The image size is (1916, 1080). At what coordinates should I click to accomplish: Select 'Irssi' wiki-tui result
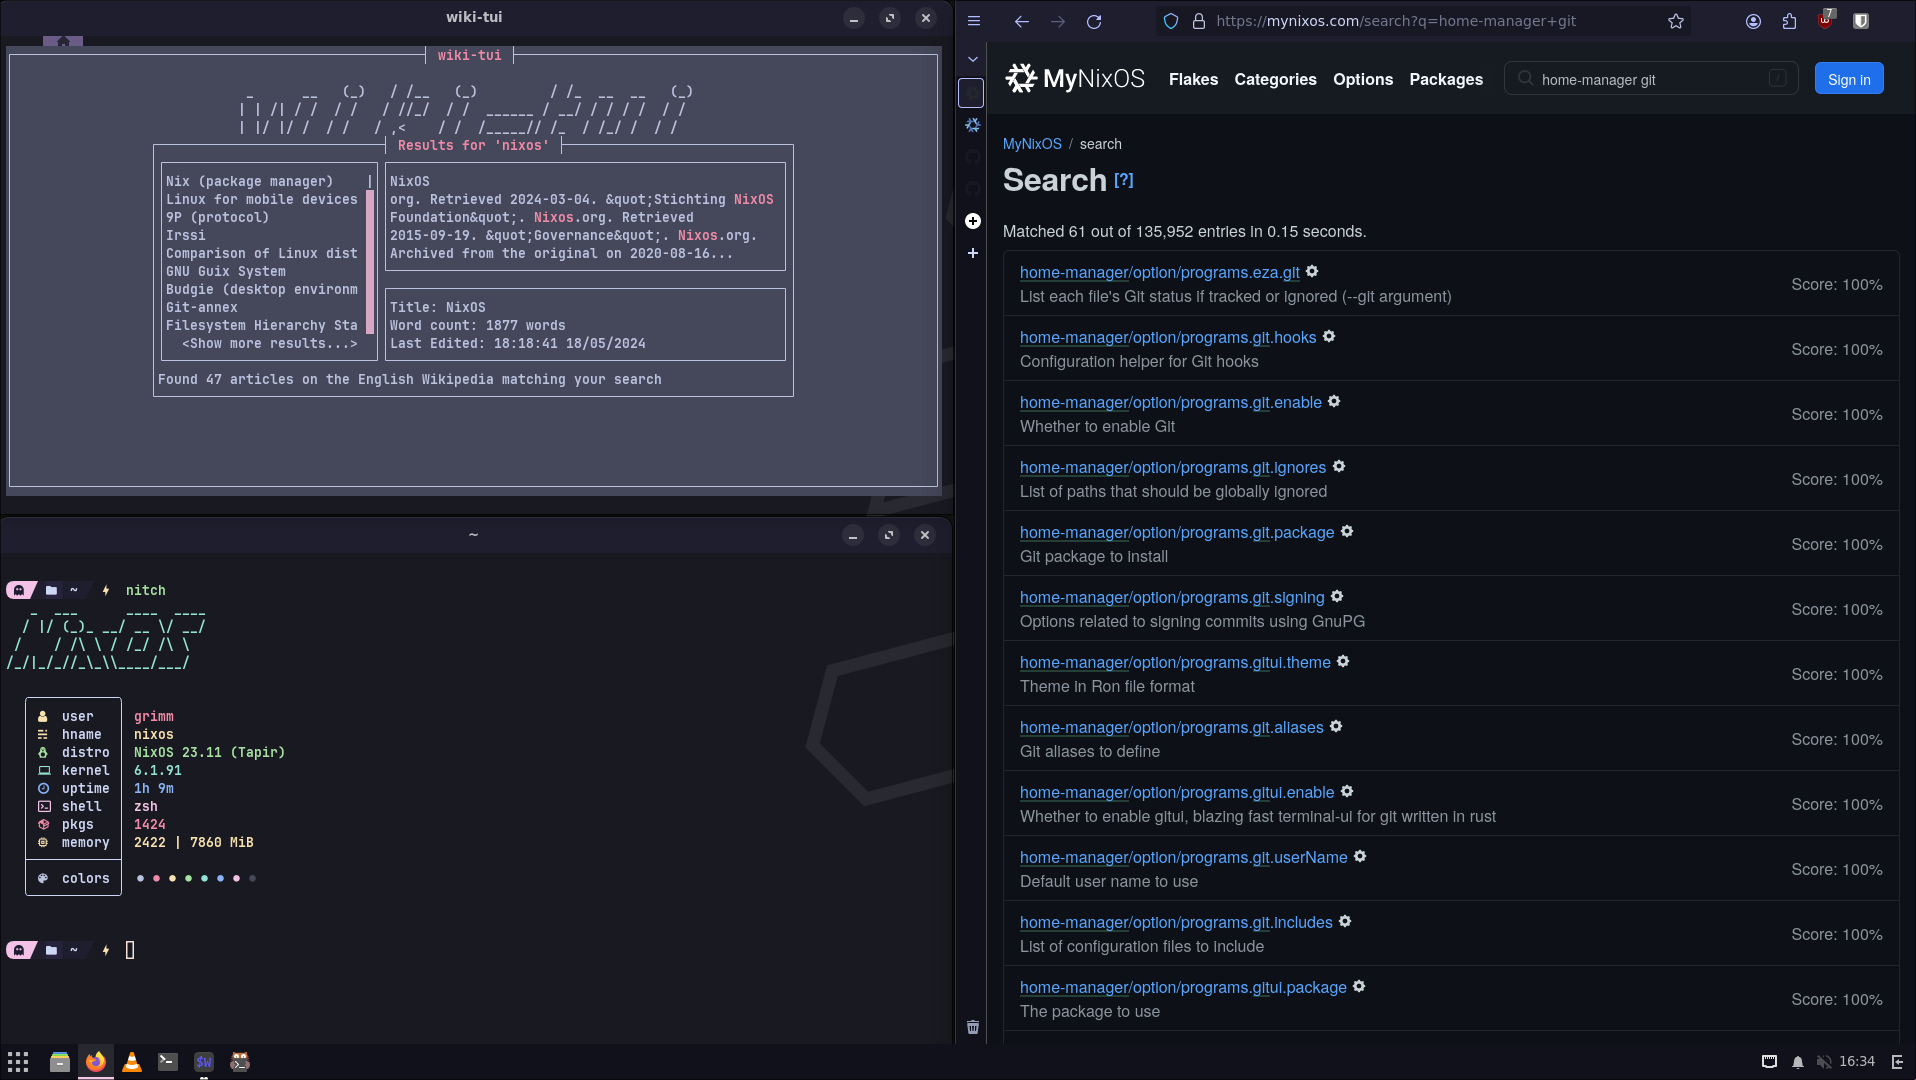click(186, 235)
